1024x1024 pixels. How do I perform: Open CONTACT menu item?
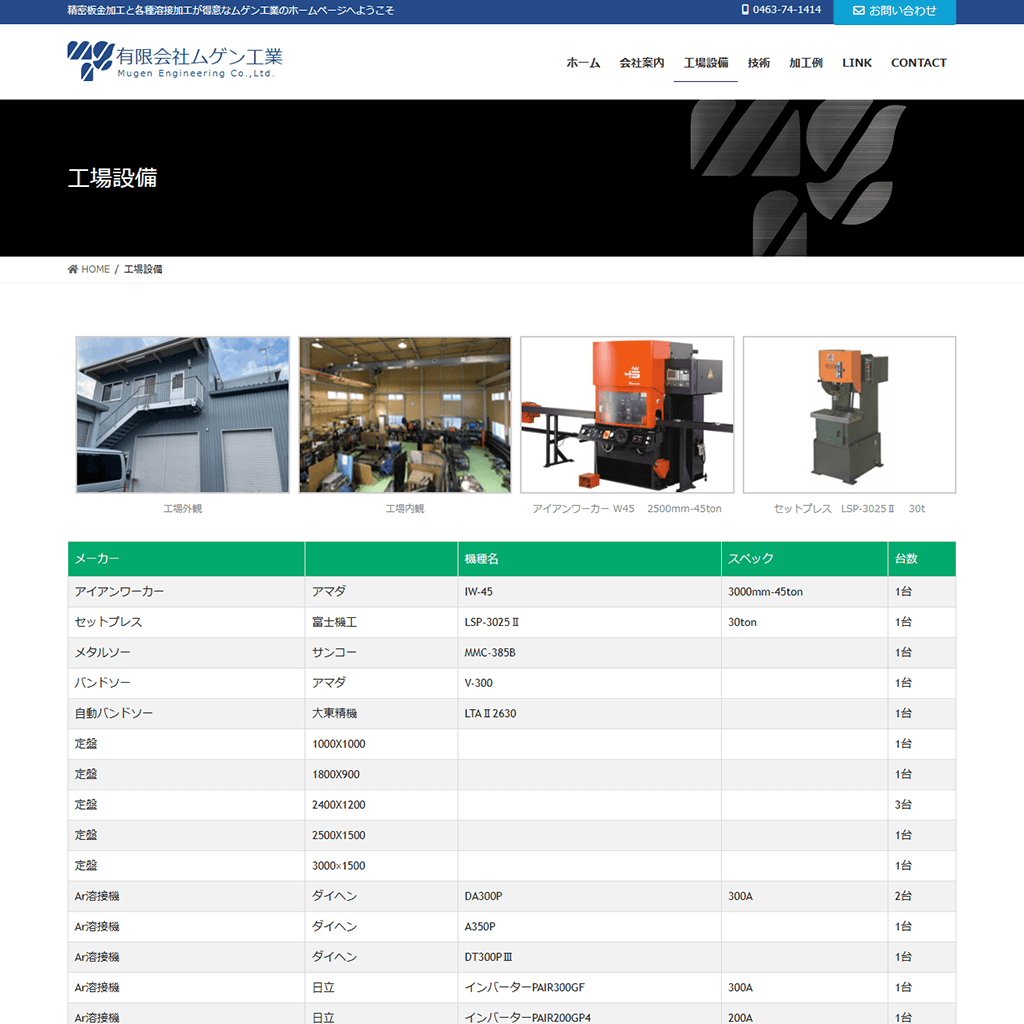click(919, 63)
